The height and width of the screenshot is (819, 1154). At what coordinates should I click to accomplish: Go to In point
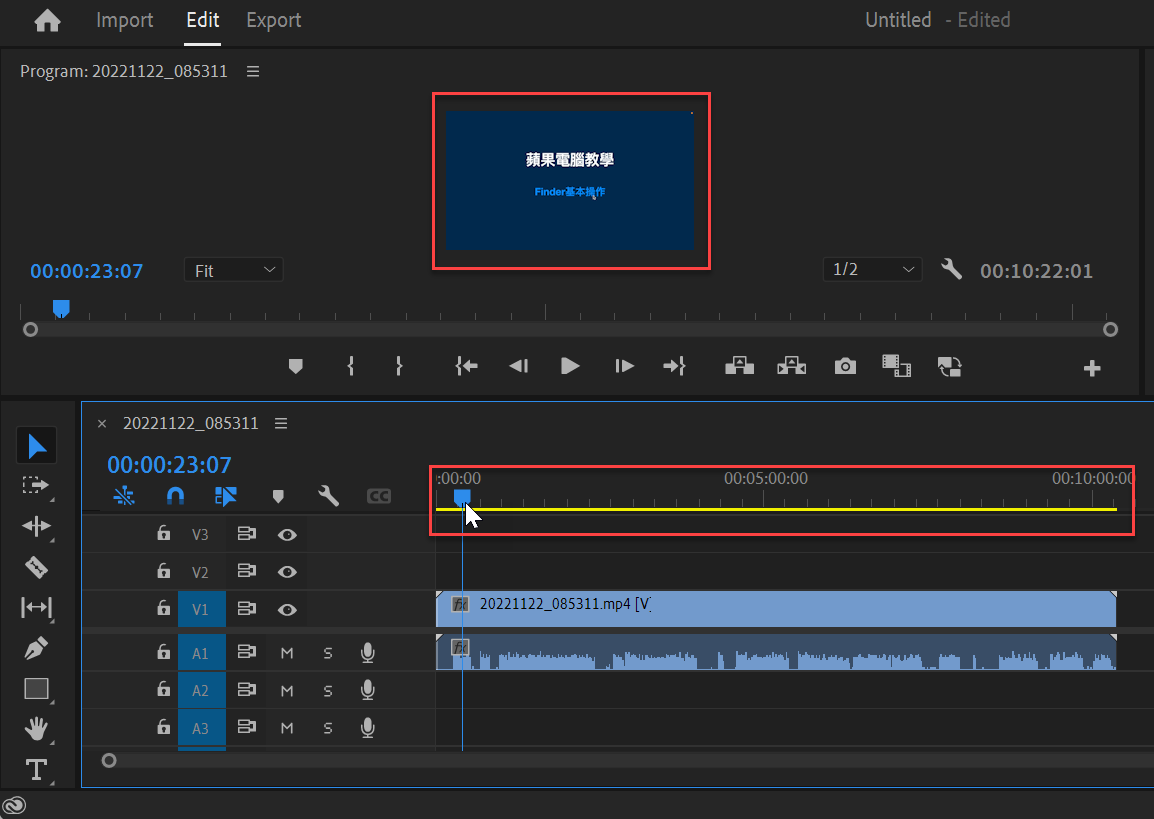tap(466, 366)
